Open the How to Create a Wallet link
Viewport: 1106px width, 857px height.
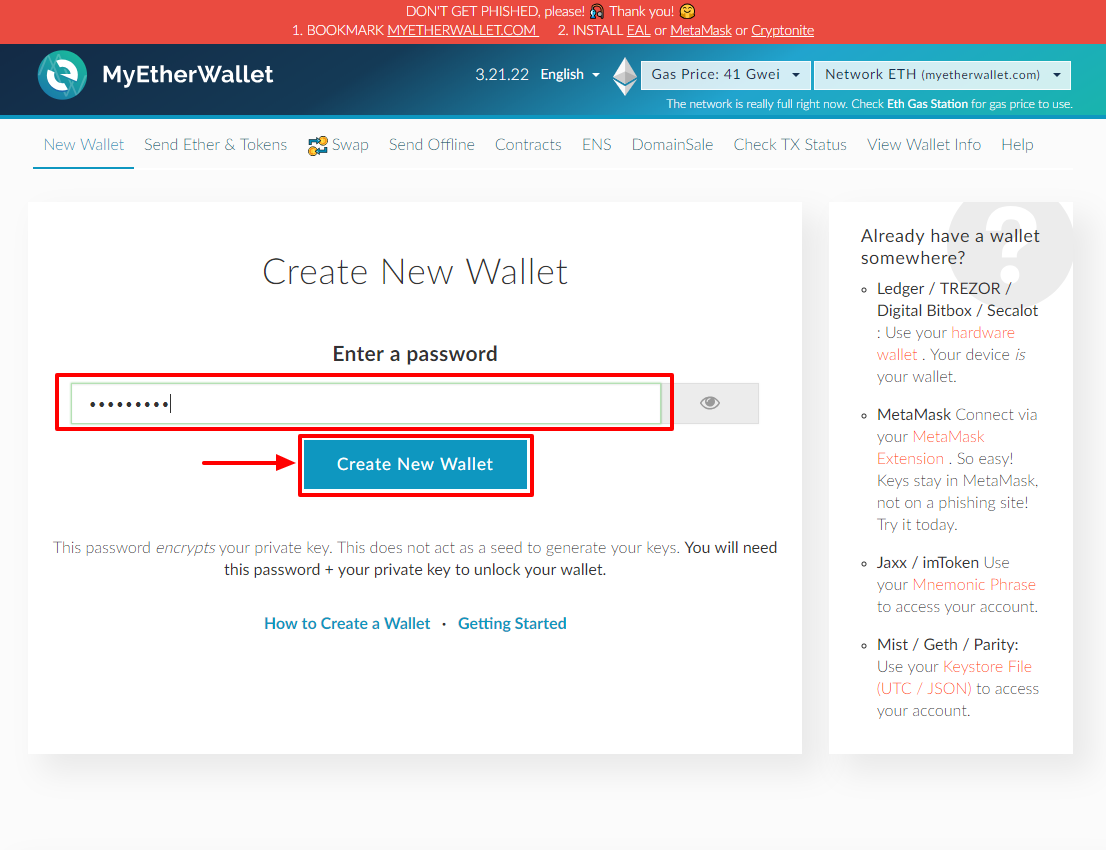click(x=347, y=624)
